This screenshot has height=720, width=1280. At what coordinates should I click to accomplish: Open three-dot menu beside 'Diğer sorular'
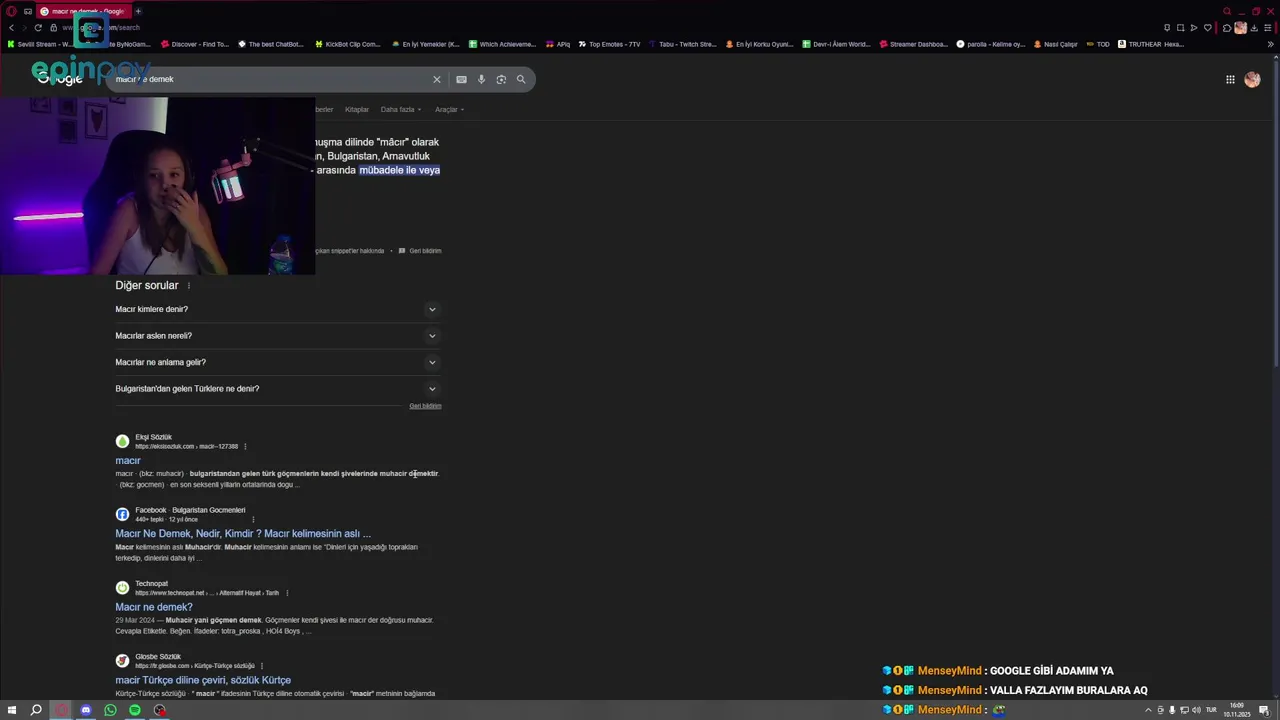pyautogui.click(x=188, y=286)
